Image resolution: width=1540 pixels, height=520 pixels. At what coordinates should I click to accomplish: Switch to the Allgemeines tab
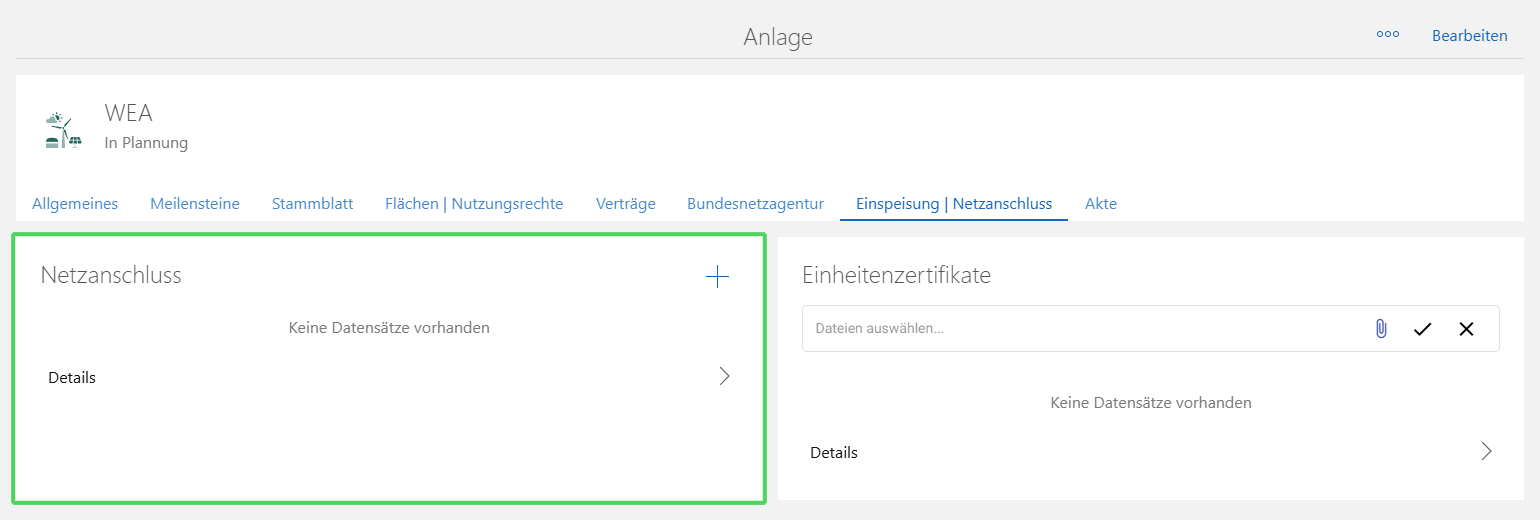click(75, 203)
